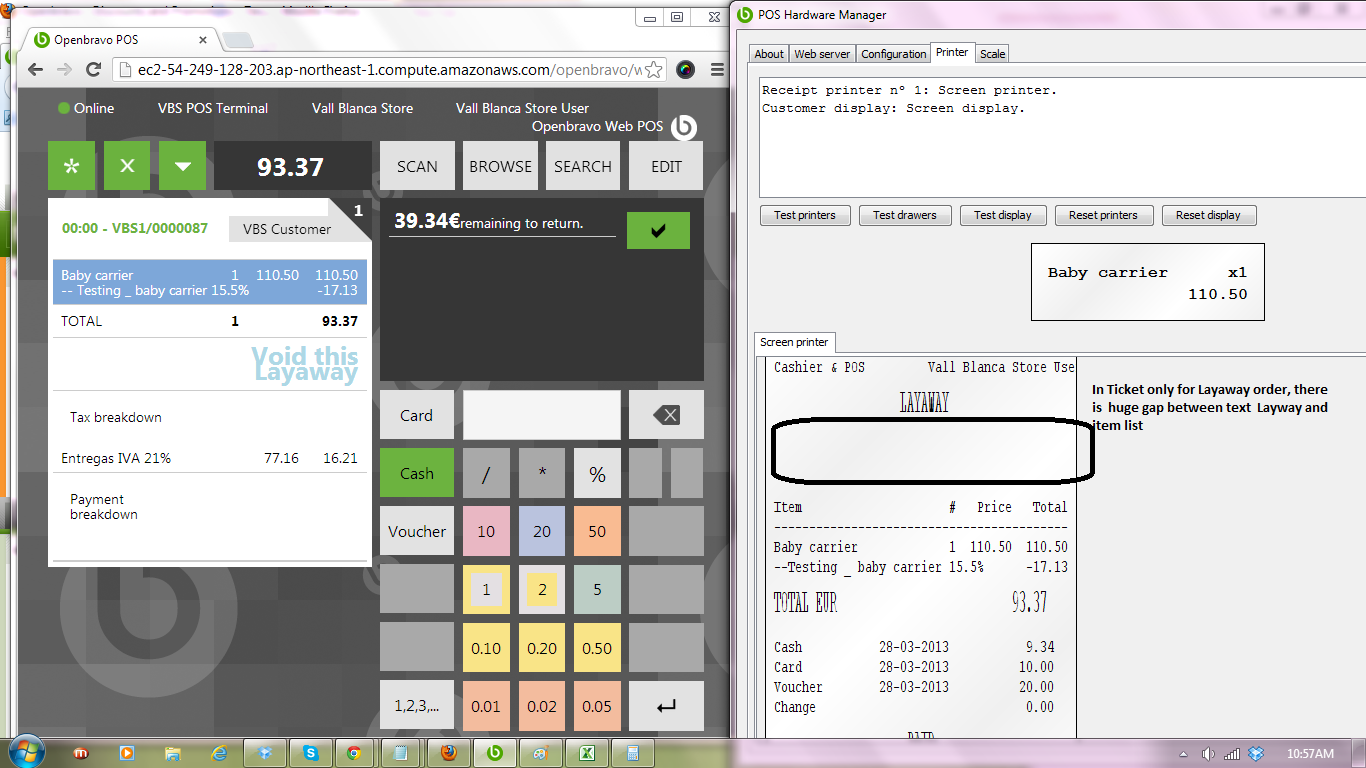The width and height of the screenshot is (1366, 768).
Task: Bookmark the page with the star icon
Action: pos(652,69)
